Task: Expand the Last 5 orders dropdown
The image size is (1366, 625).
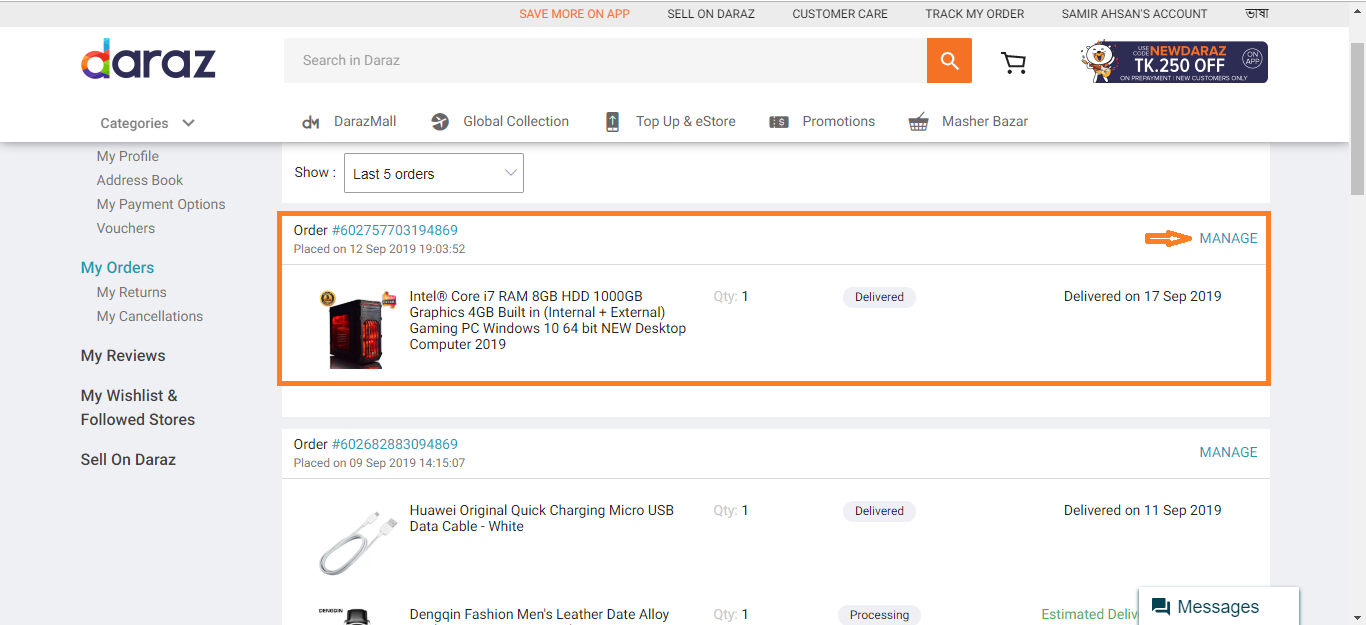Action: [x=434, y=174]
